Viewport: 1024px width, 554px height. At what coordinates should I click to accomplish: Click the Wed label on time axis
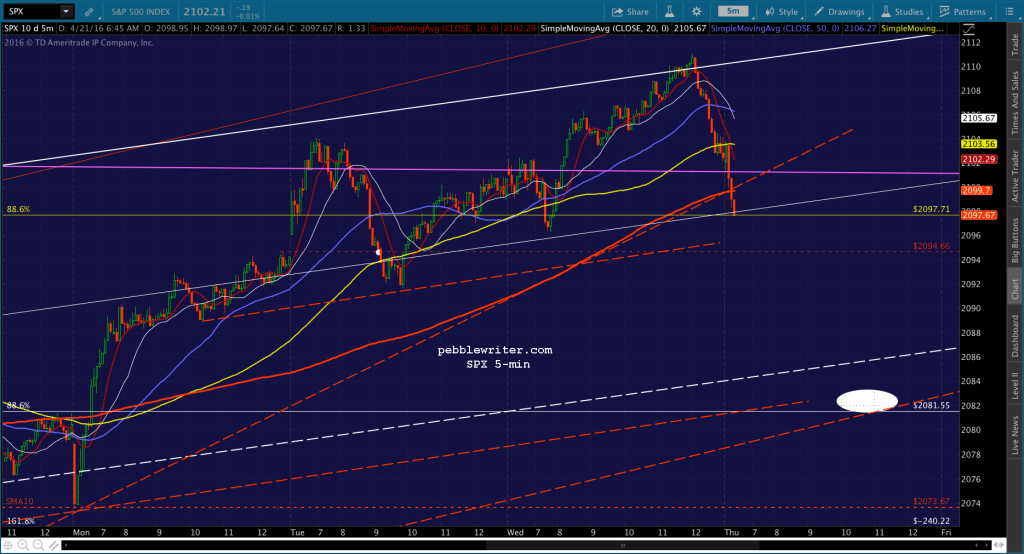pos(515,532)
